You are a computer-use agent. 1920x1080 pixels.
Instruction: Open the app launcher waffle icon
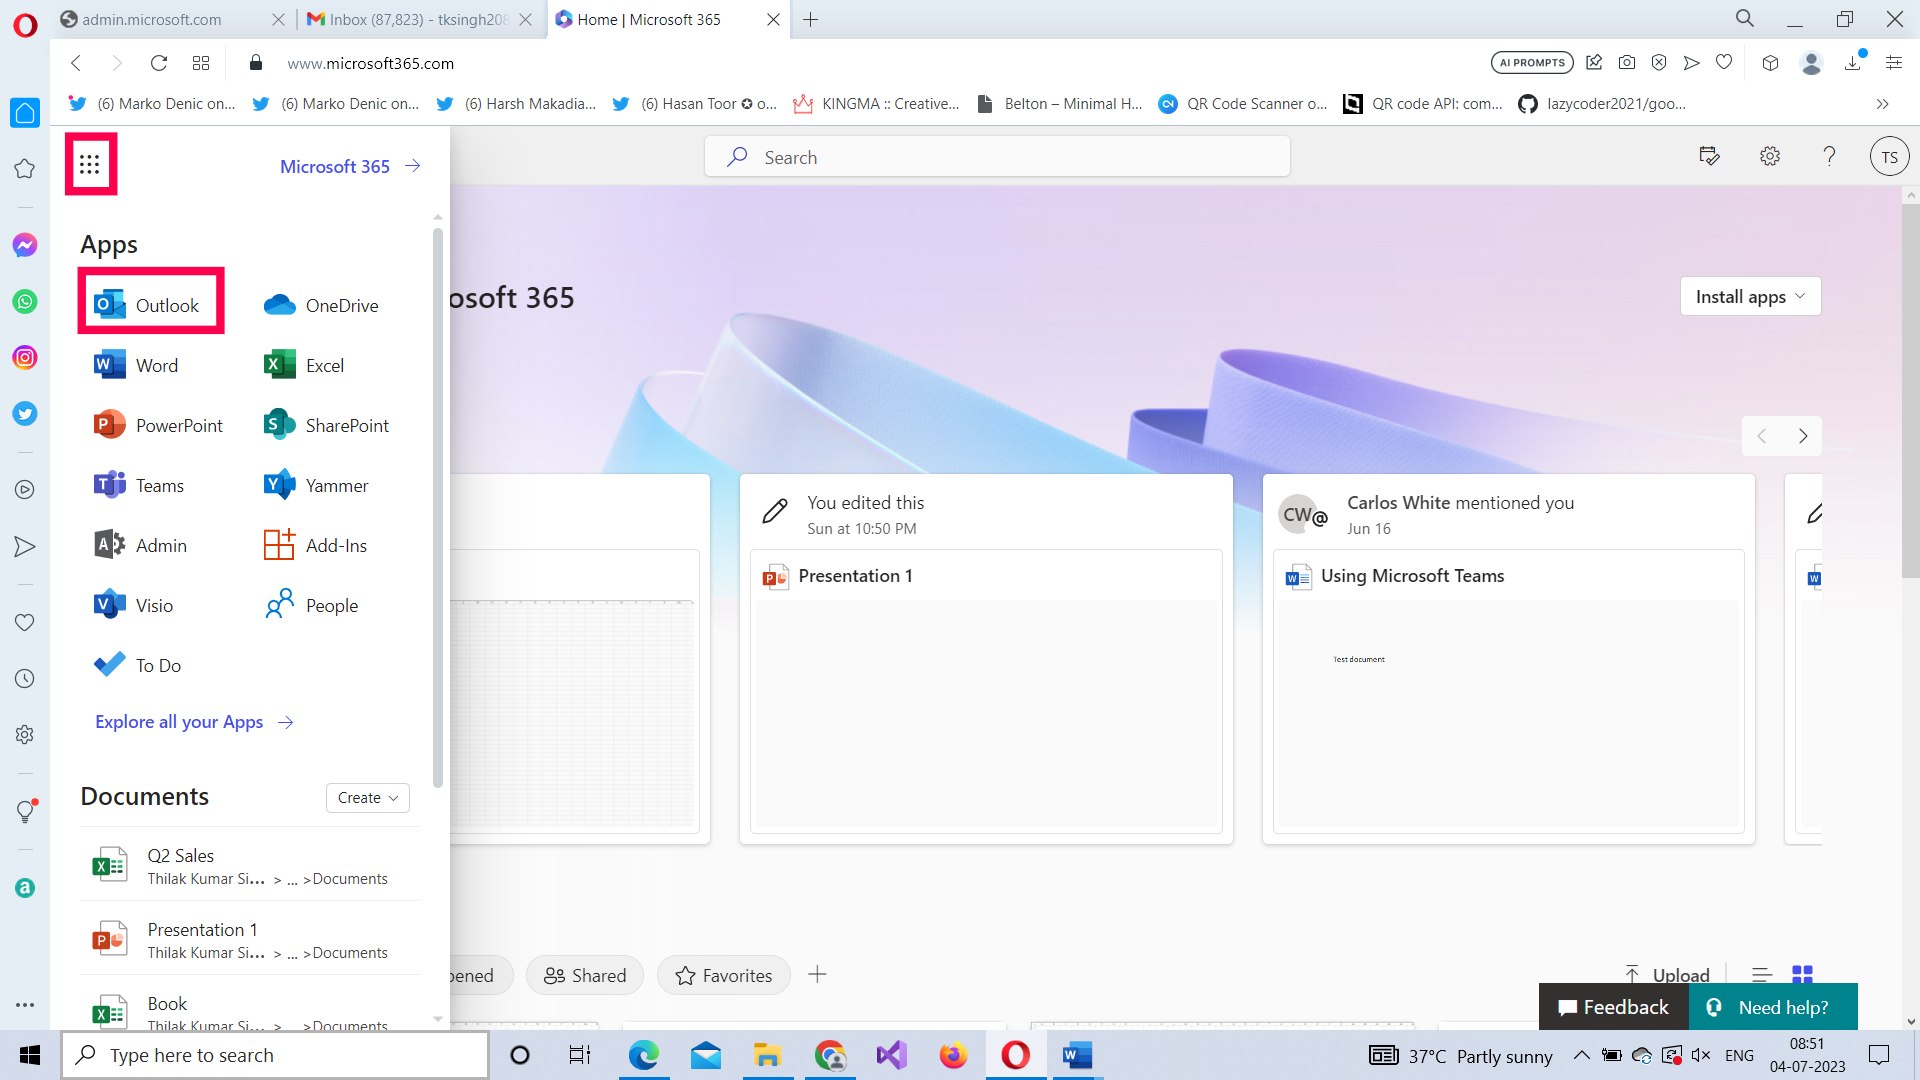coord(90,164)
